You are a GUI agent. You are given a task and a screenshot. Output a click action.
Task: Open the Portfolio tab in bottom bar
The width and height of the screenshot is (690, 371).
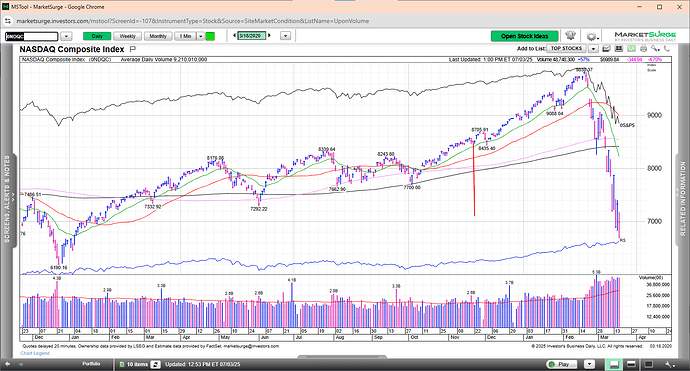(91, 364)
